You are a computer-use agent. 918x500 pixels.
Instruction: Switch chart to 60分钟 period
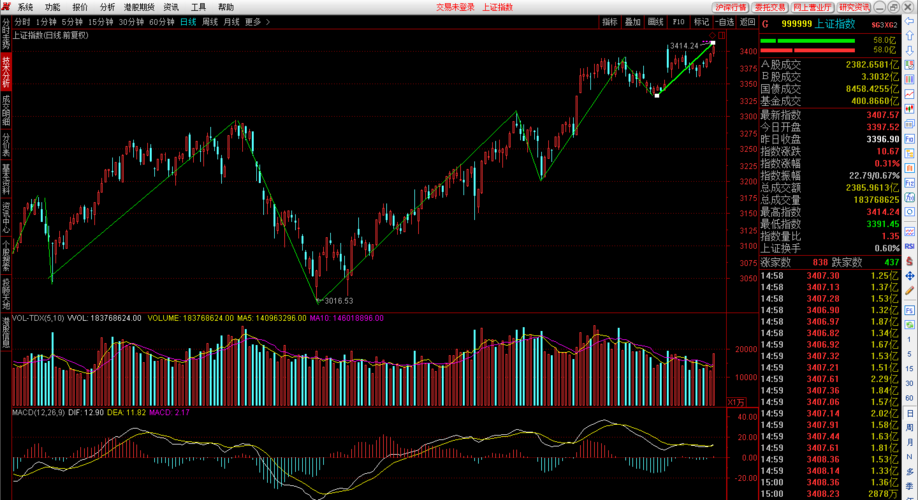[x=162, y=22]
